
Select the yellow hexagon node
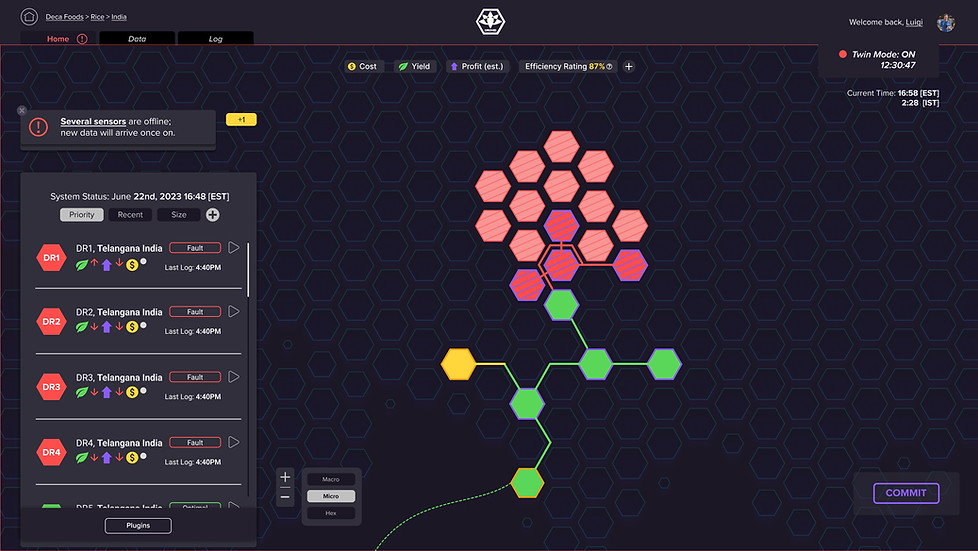click(x=458, y=364)
